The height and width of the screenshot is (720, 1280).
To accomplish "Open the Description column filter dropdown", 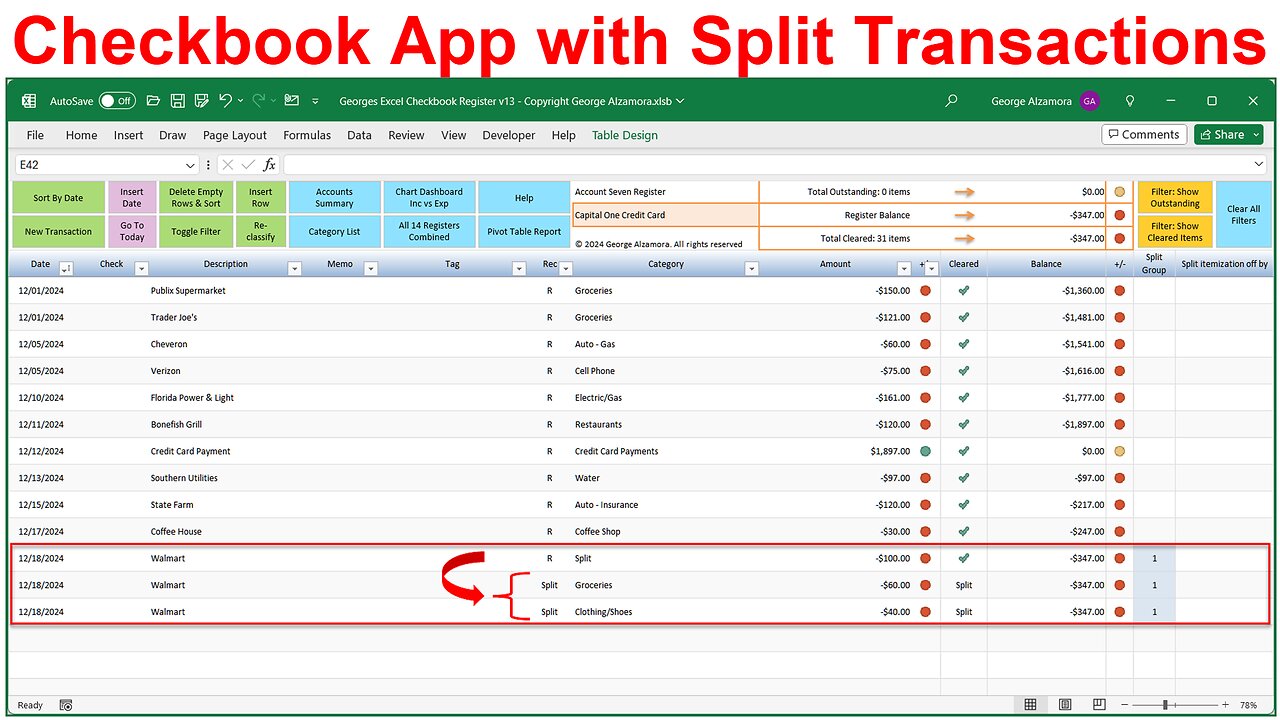I will (x=294, y=268).
